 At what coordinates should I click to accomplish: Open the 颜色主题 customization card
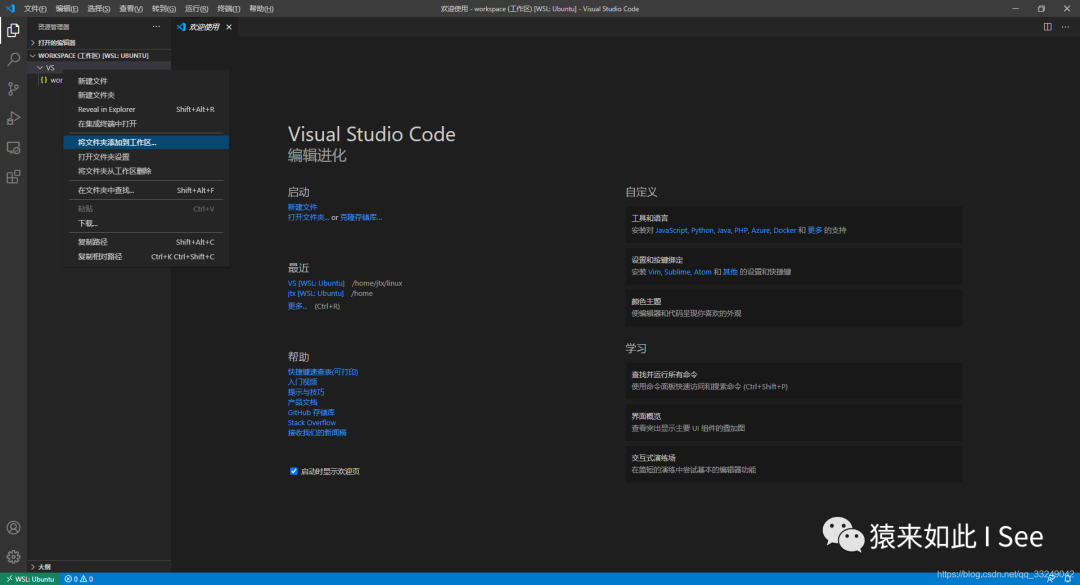(x=794, y=307)
